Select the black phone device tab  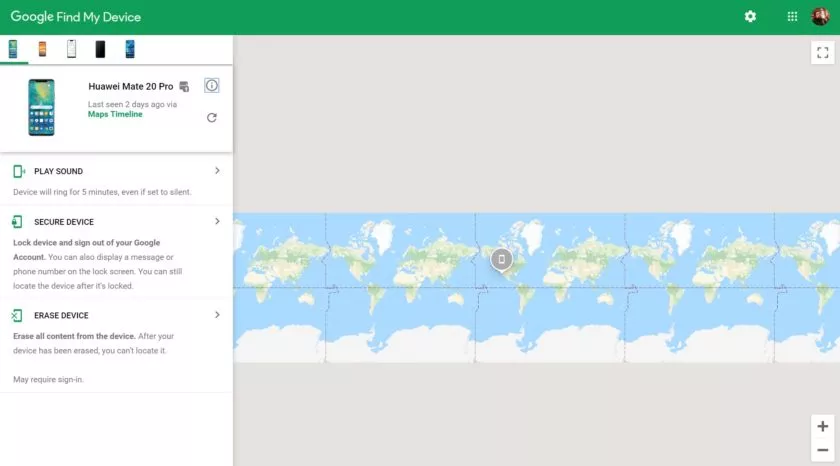pyautogui.click(x=100, y=49)
